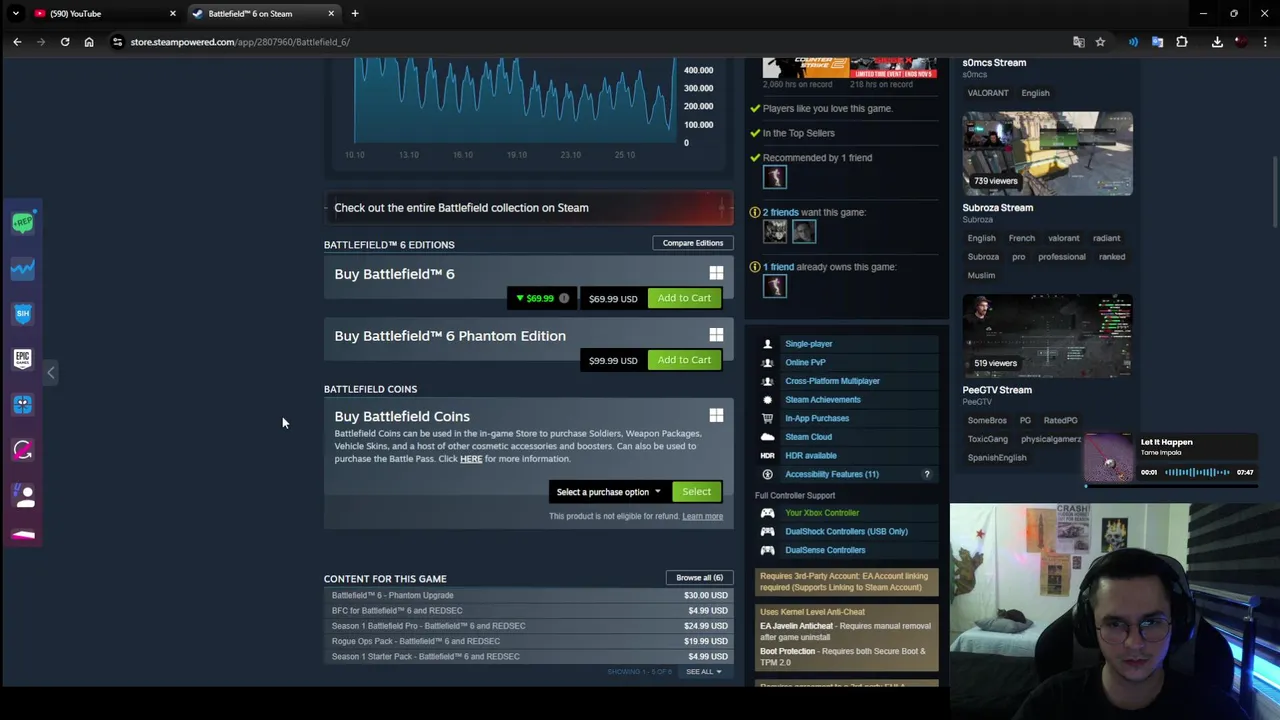Click the address bar URL field
Viewport: 1280px width, 720px height.
(590, 42)
